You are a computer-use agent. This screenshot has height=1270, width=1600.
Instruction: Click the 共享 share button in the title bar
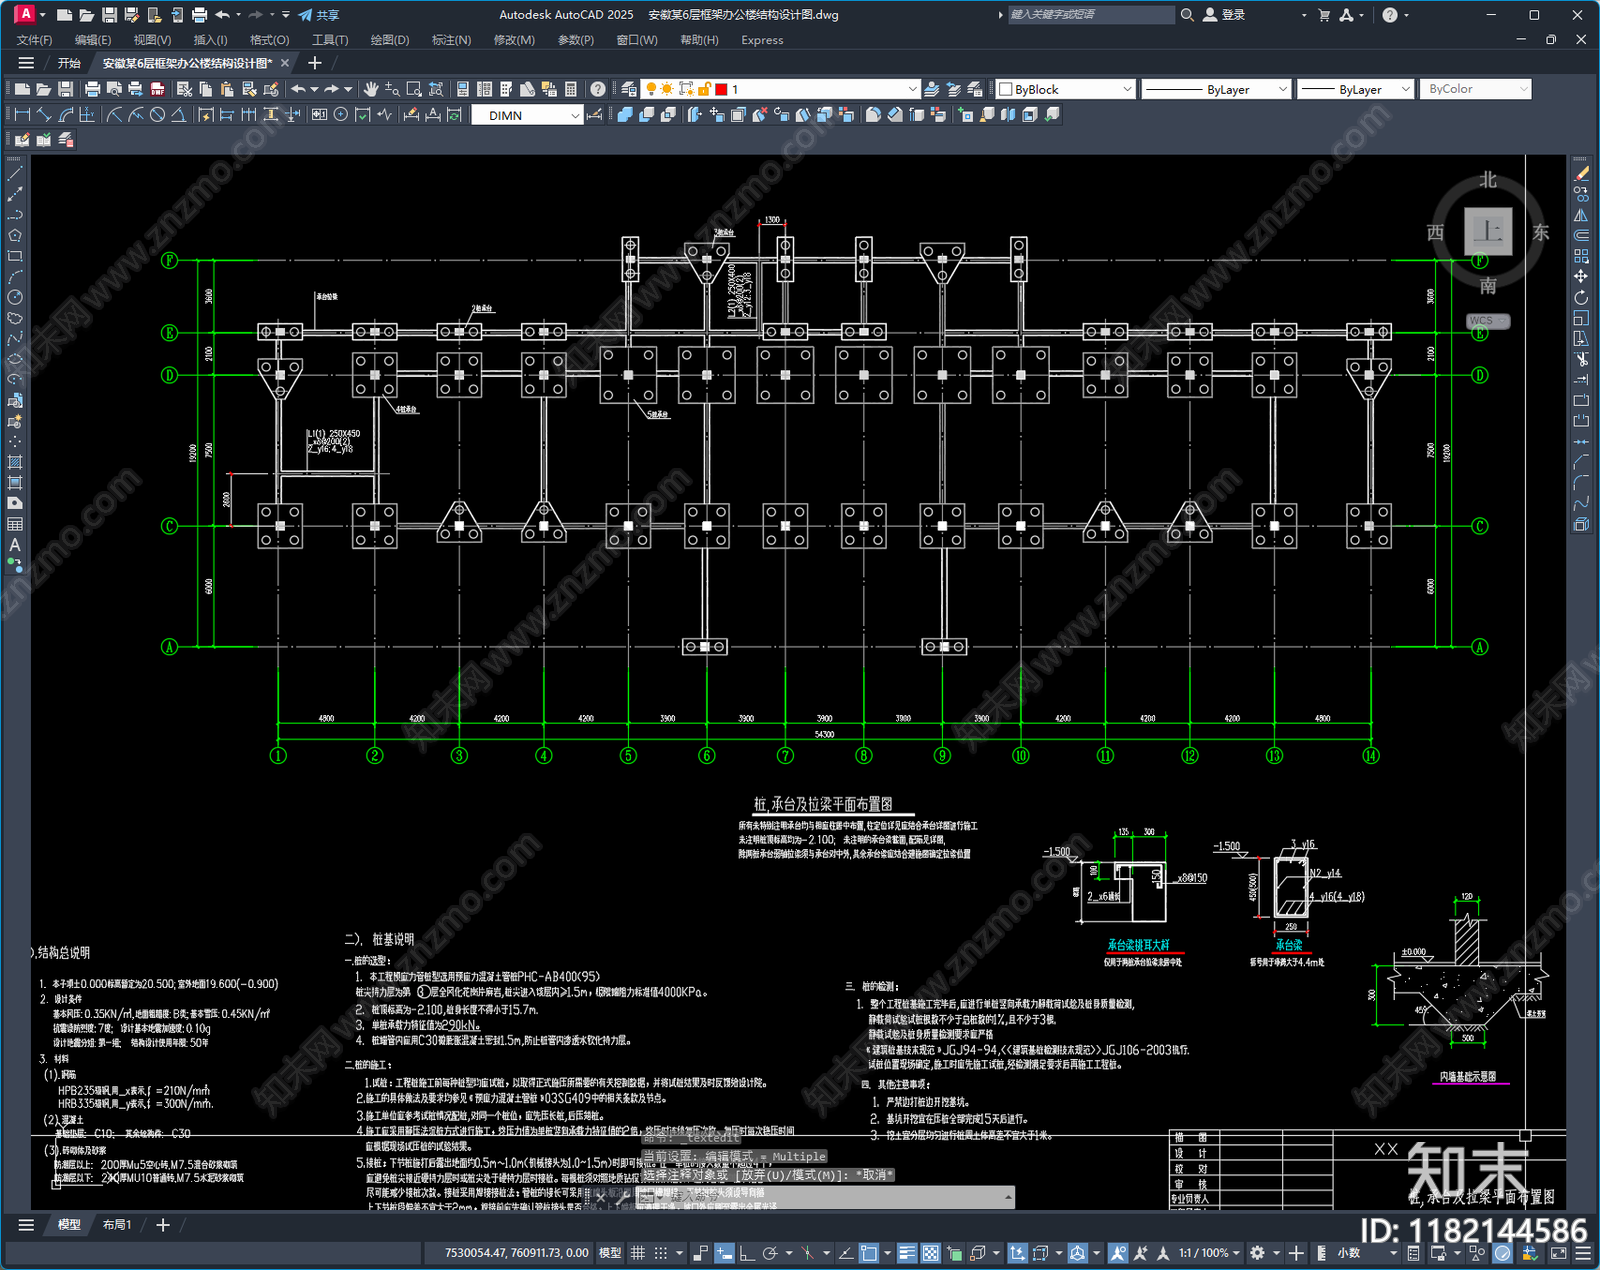click(x=319, y=15)
